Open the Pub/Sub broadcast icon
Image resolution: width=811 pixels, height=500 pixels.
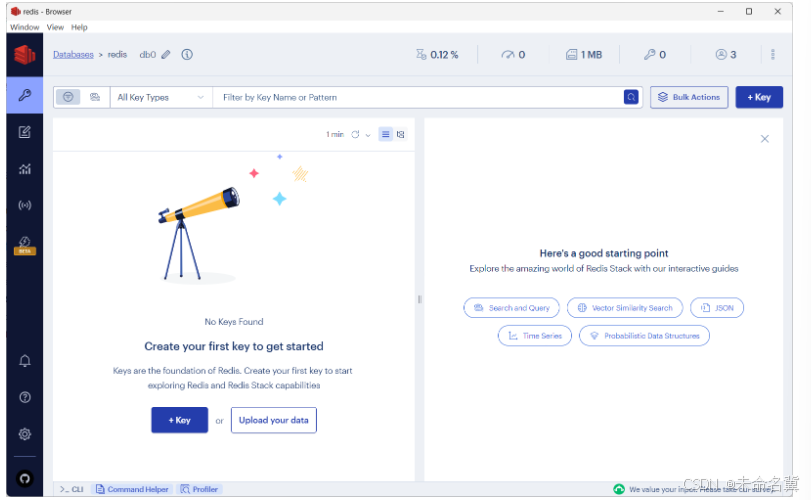pyautogui.click(x=24, y=205)
